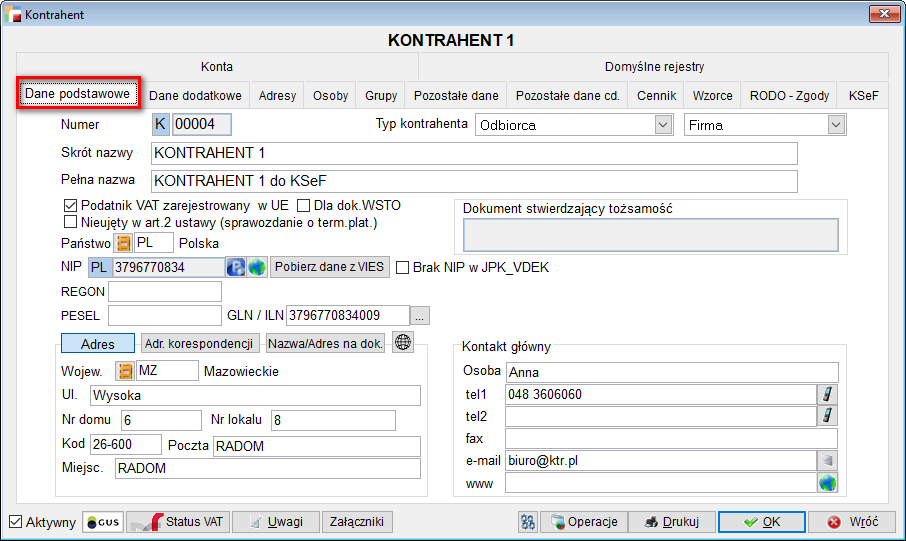Toggle the Aktywny checkbox
The height and width of the screenshot is (541, 906).
15,522
